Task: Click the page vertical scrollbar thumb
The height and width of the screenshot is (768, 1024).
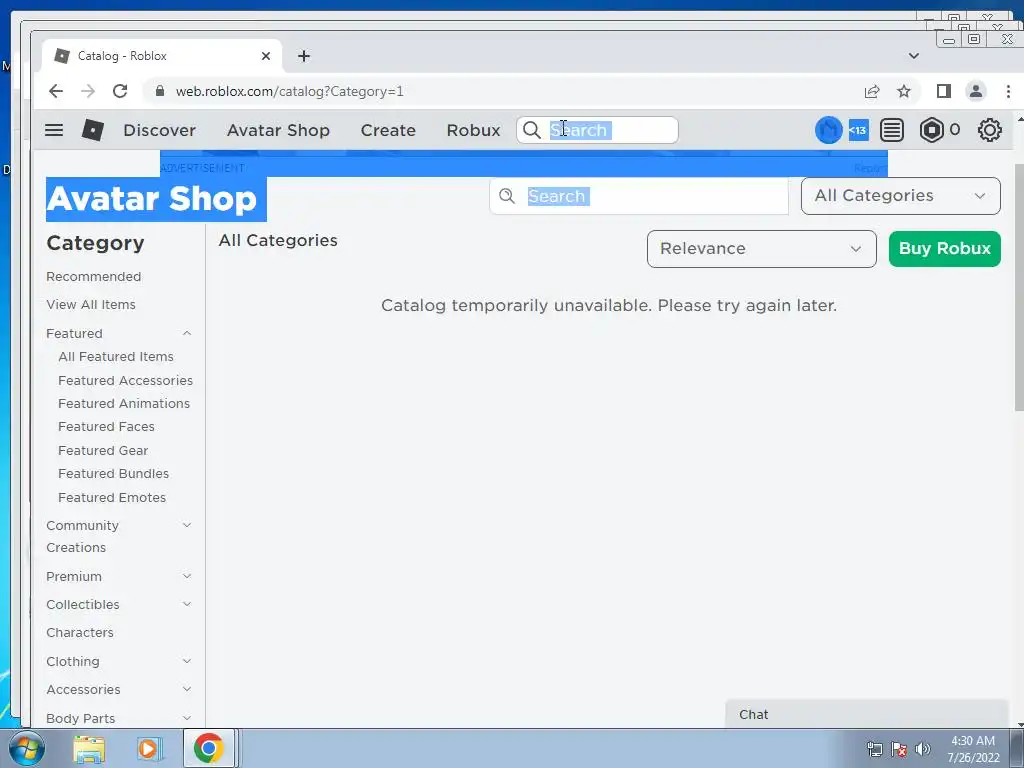Action: point(1019,286)
